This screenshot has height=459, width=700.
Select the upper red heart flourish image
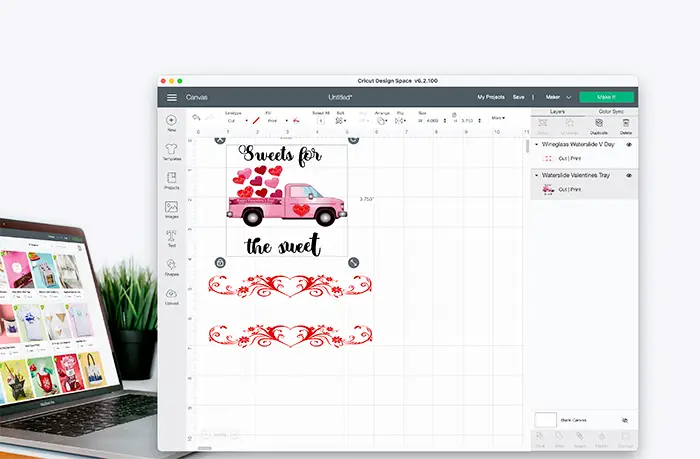(x=290, y=286)
